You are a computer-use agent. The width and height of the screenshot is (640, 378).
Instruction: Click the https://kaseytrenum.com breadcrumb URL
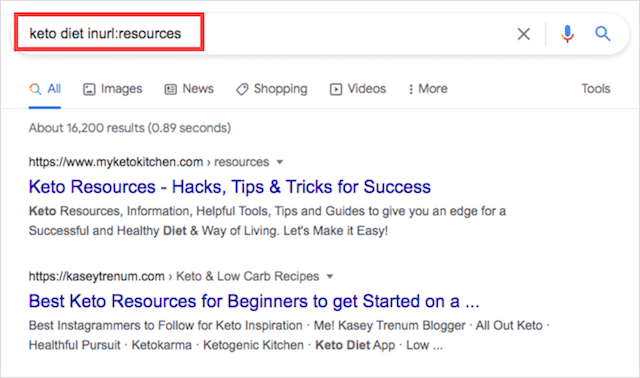pos(96,276)
